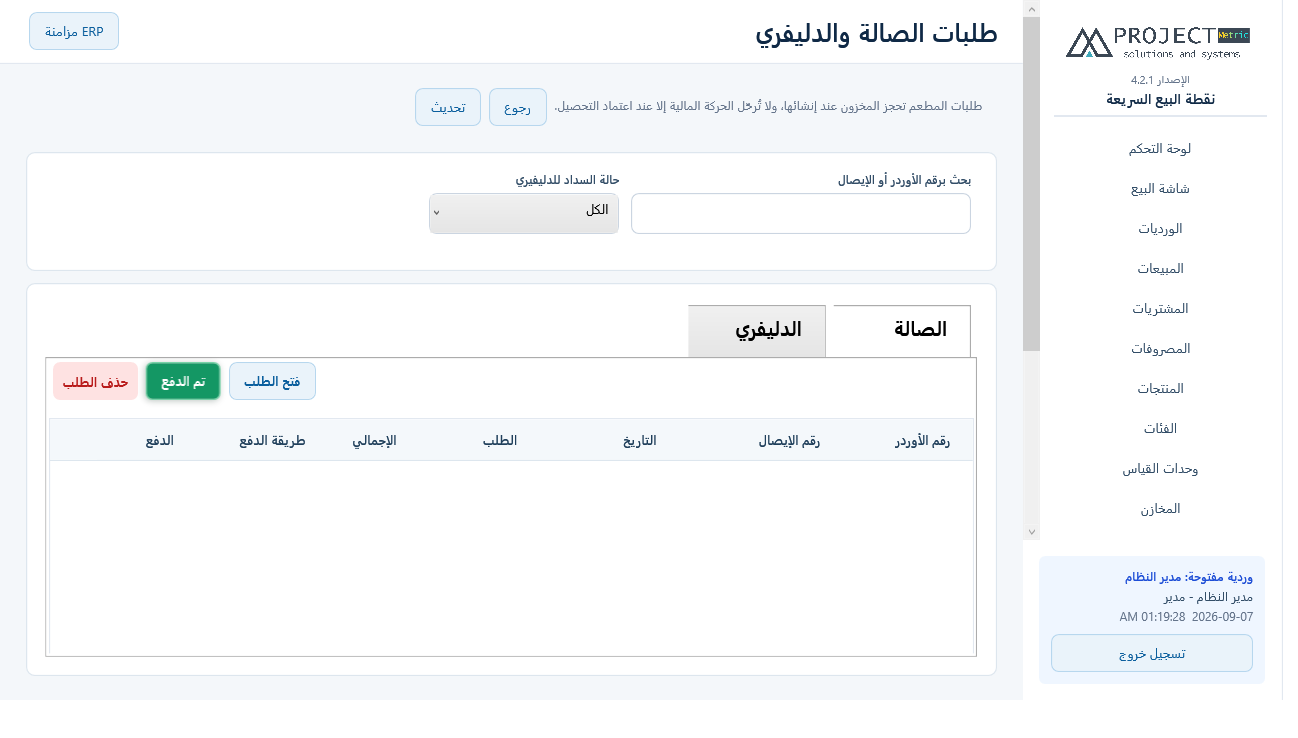Open المشتريات (purchases) in sidebar
This screenshot has height=738, width=1298.
(x=1160, y=308)
